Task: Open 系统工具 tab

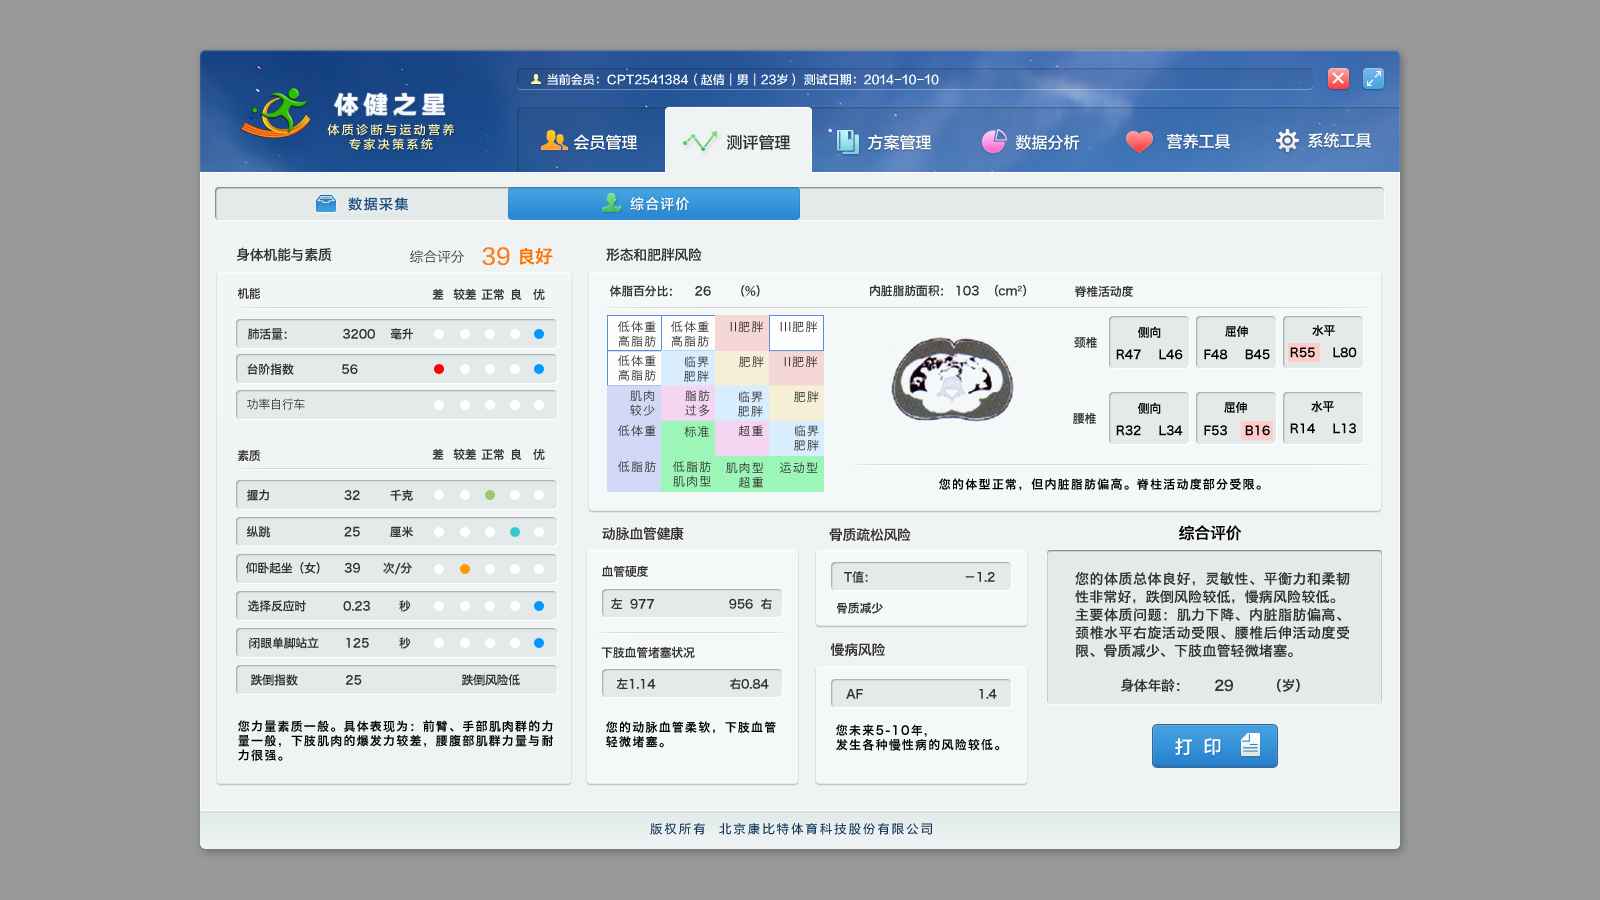Action: coord(1323,140)
